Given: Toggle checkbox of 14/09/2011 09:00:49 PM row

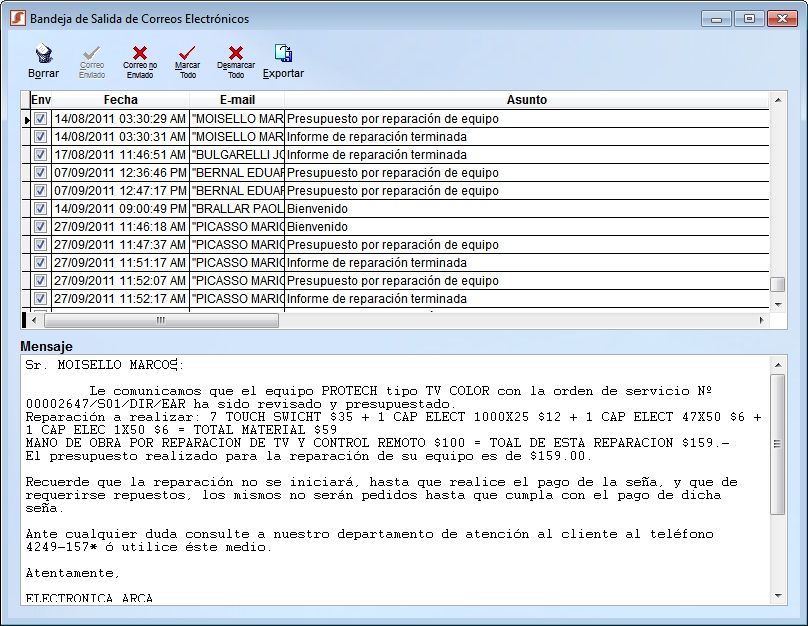Looking at the screenshot, I should 40,209.
